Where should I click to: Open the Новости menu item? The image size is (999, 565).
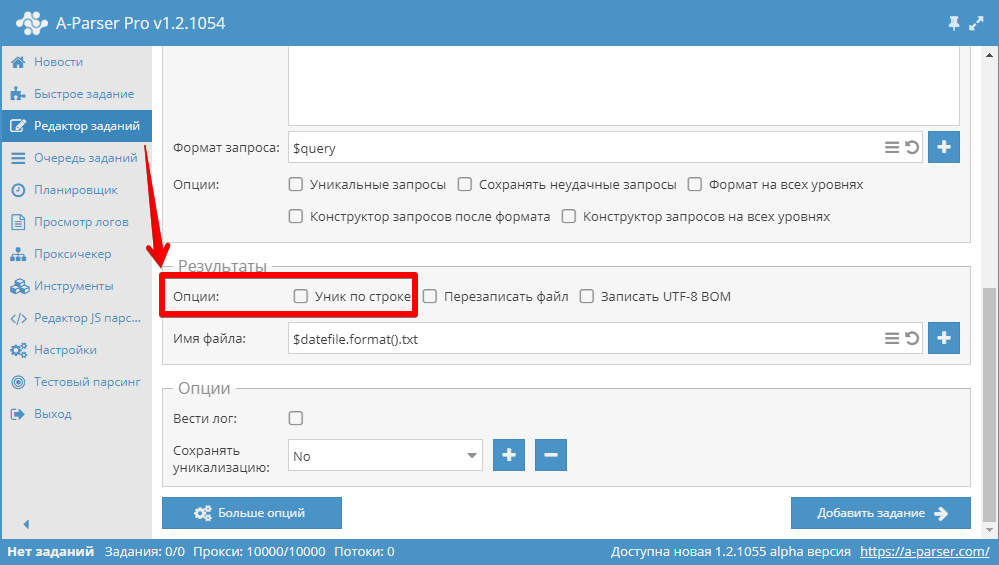[76, 62]
